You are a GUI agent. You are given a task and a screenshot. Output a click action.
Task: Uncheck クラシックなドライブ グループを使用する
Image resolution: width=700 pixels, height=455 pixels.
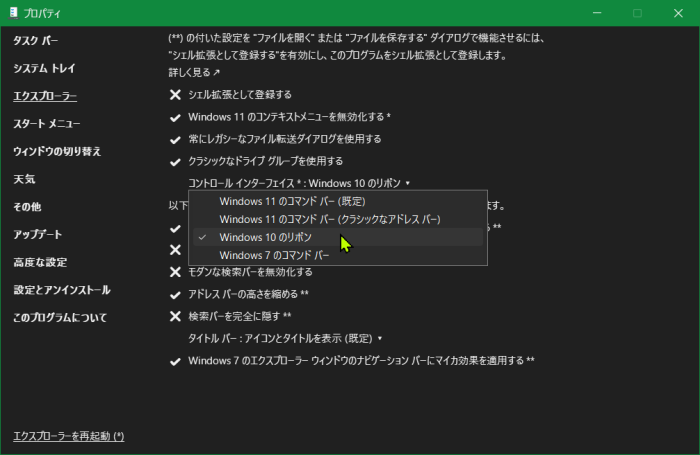tap(265, 161)
